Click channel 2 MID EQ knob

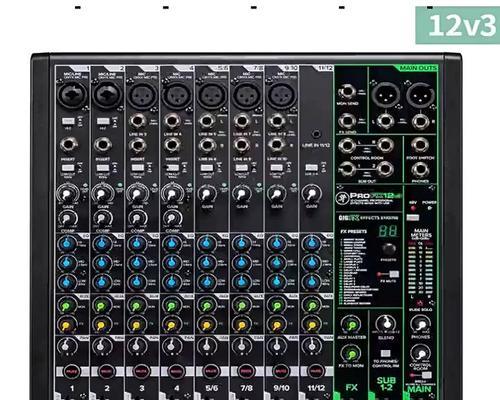point(102,263)
